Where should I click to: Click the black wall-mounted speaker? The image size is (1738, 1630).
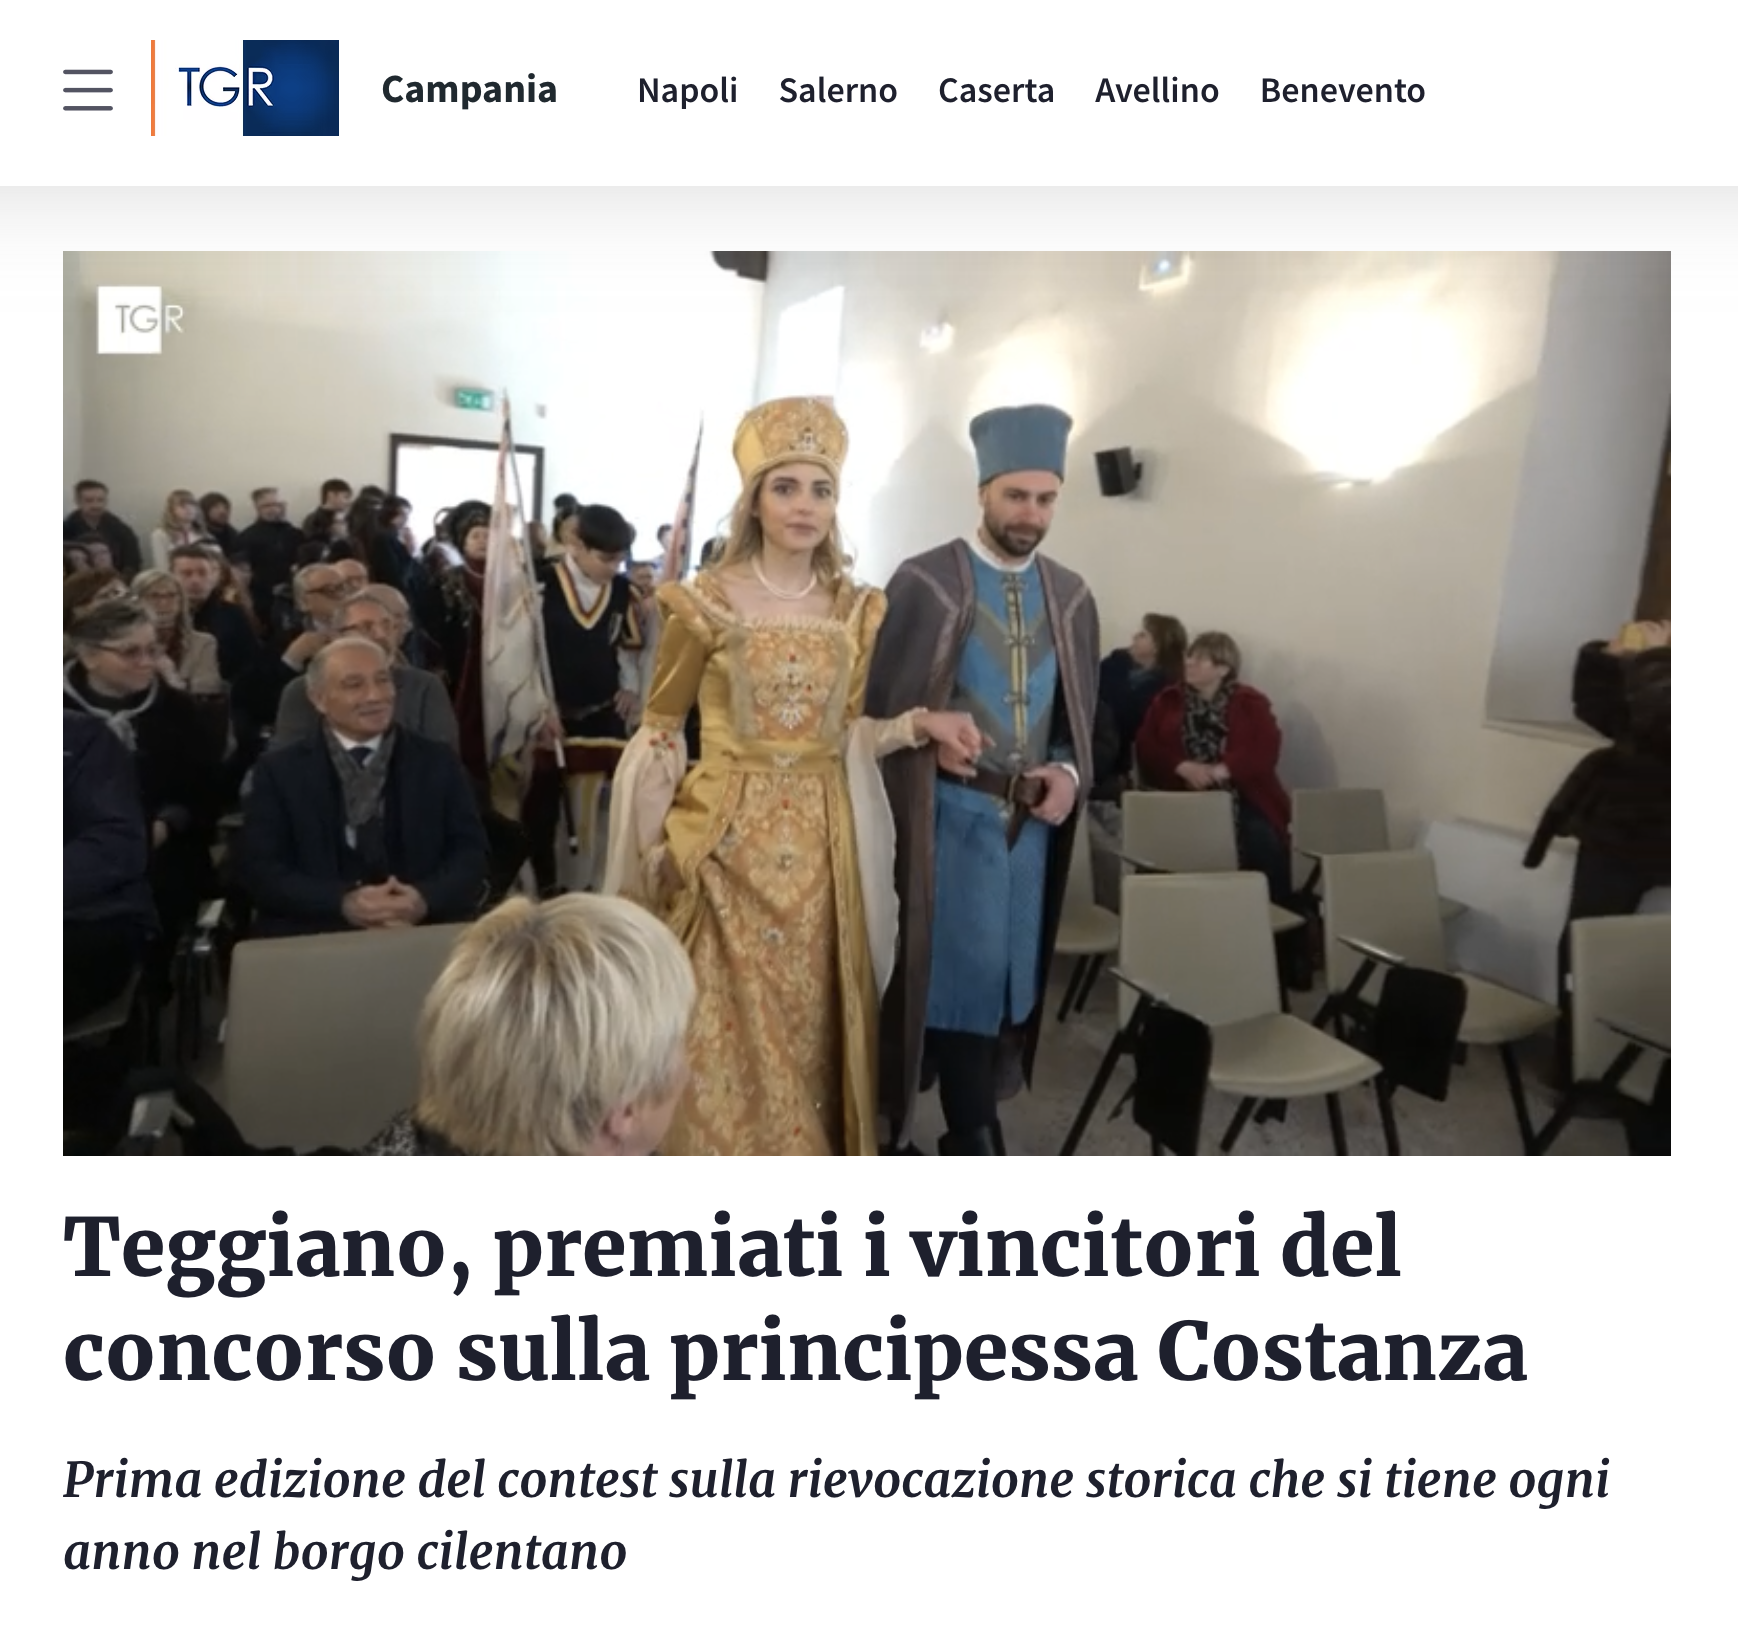pyautogui.click(x=1116, y=471)
